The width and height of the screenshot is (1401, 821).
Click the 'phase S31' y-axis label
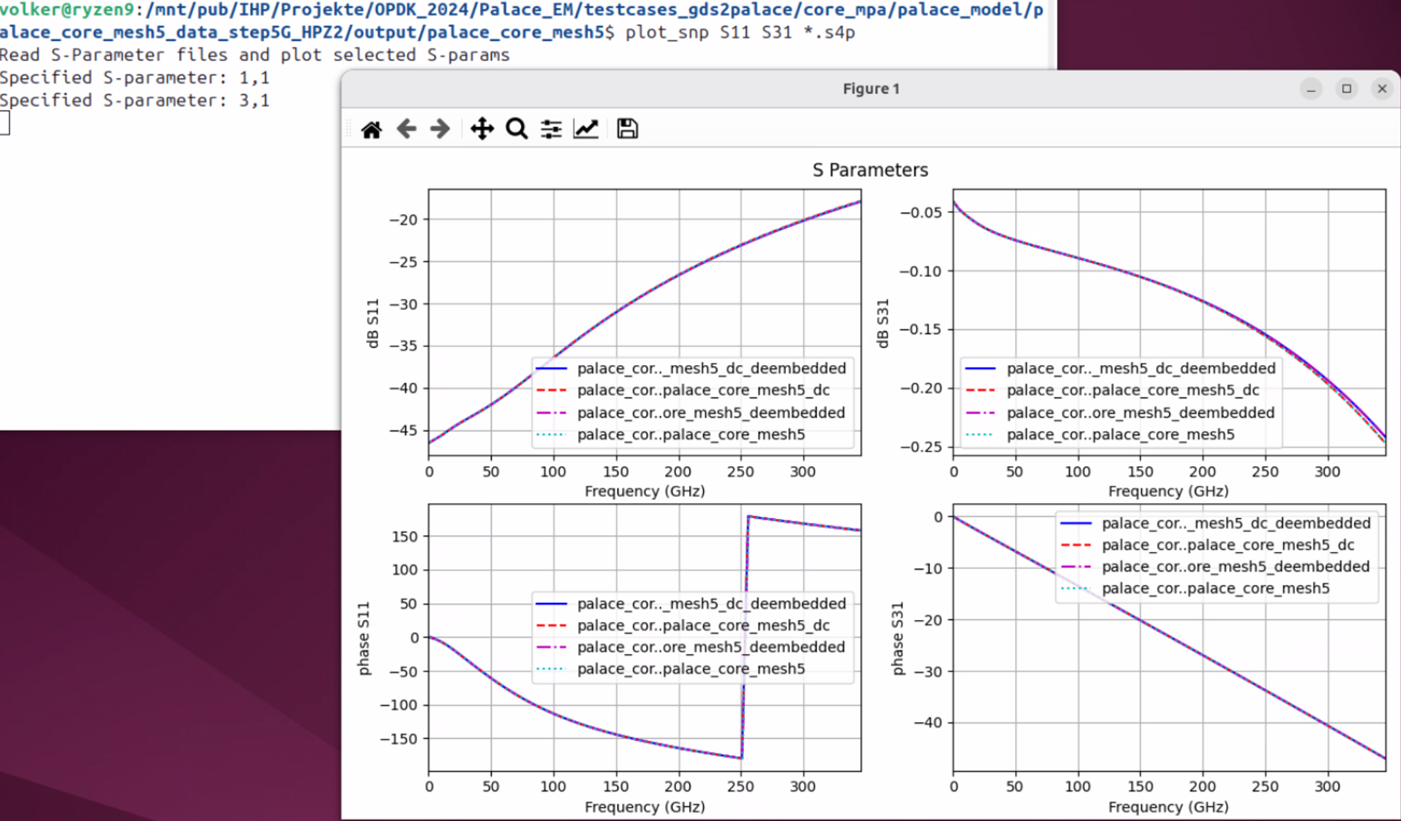tap(898, 637)
